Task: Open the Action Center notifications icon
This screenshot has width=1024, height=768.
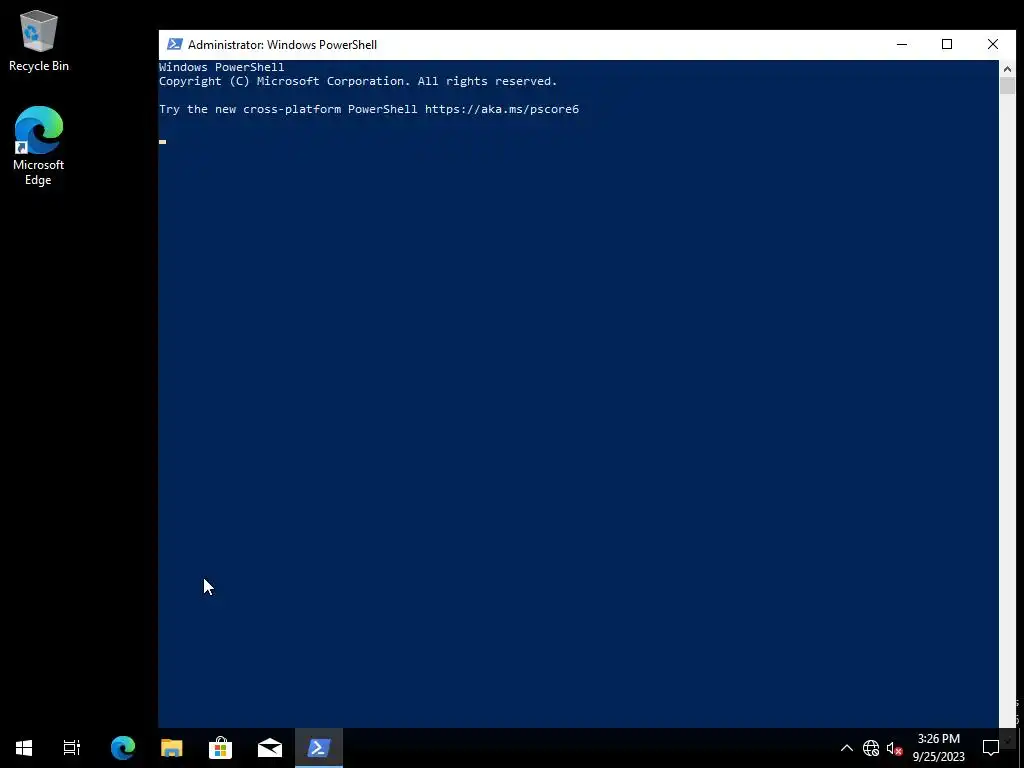Action: coord(991,748)
